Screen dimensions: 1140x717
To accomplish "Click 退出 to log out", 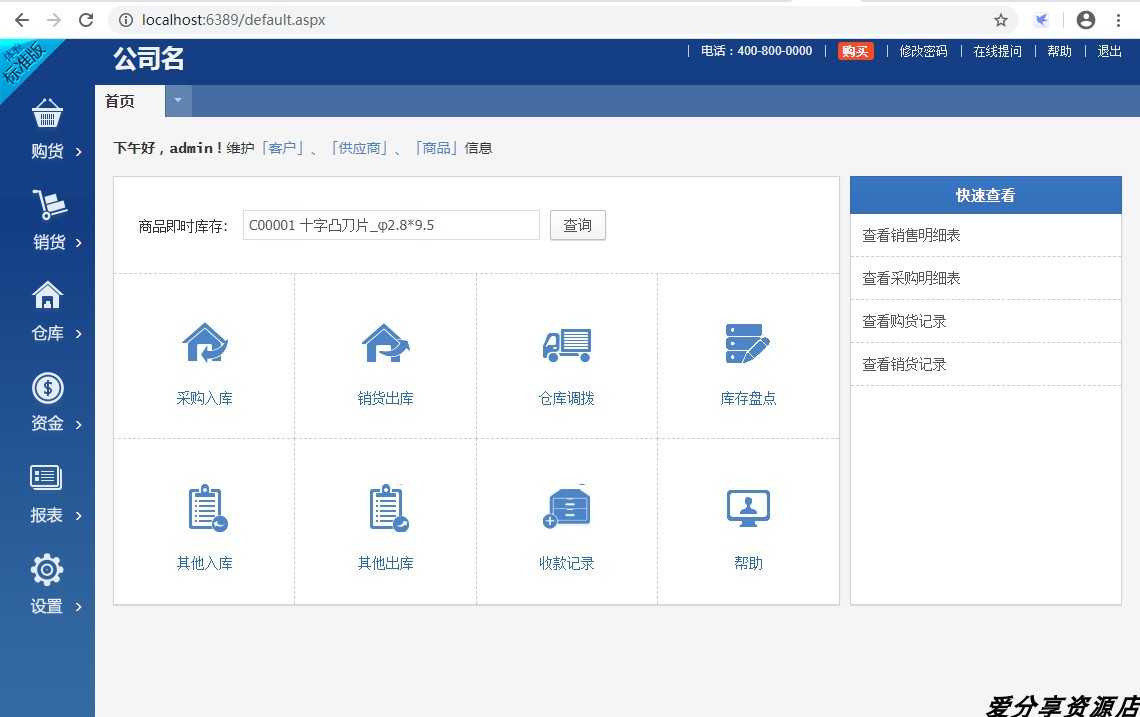I will coord(1109,51).
